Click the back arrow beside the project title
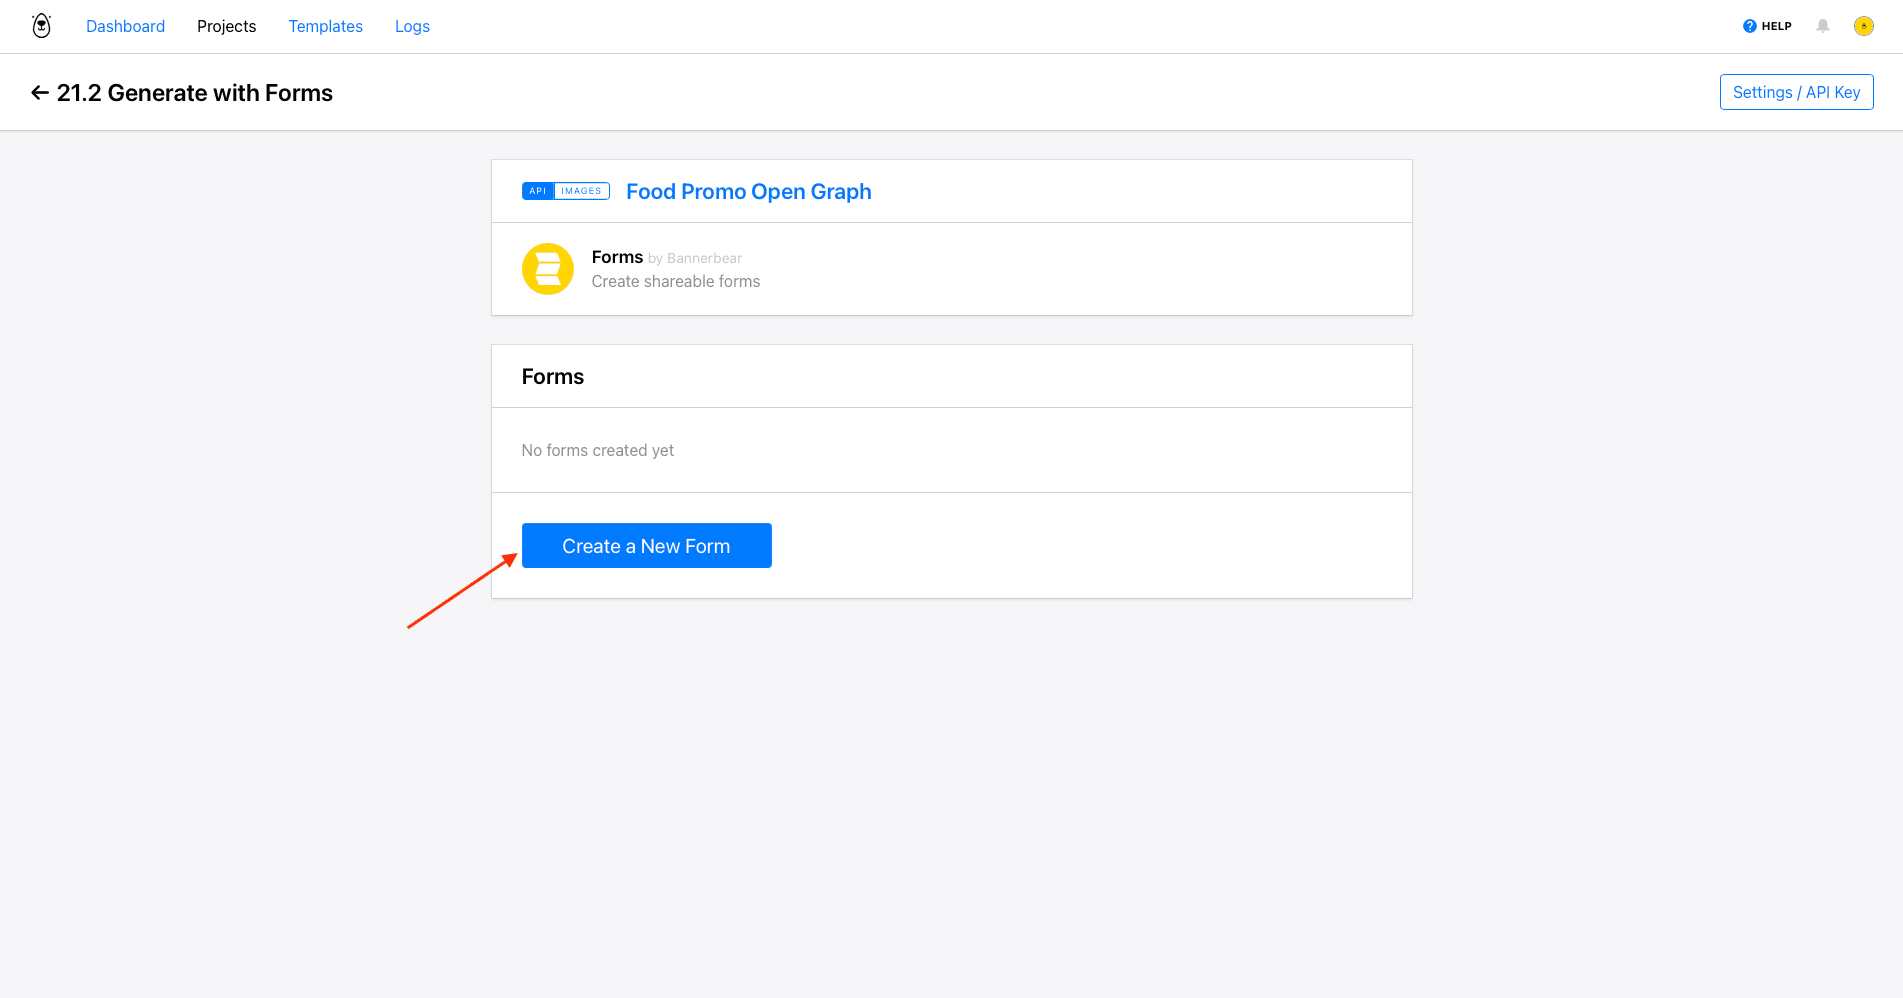 click(x=39, y=92)
